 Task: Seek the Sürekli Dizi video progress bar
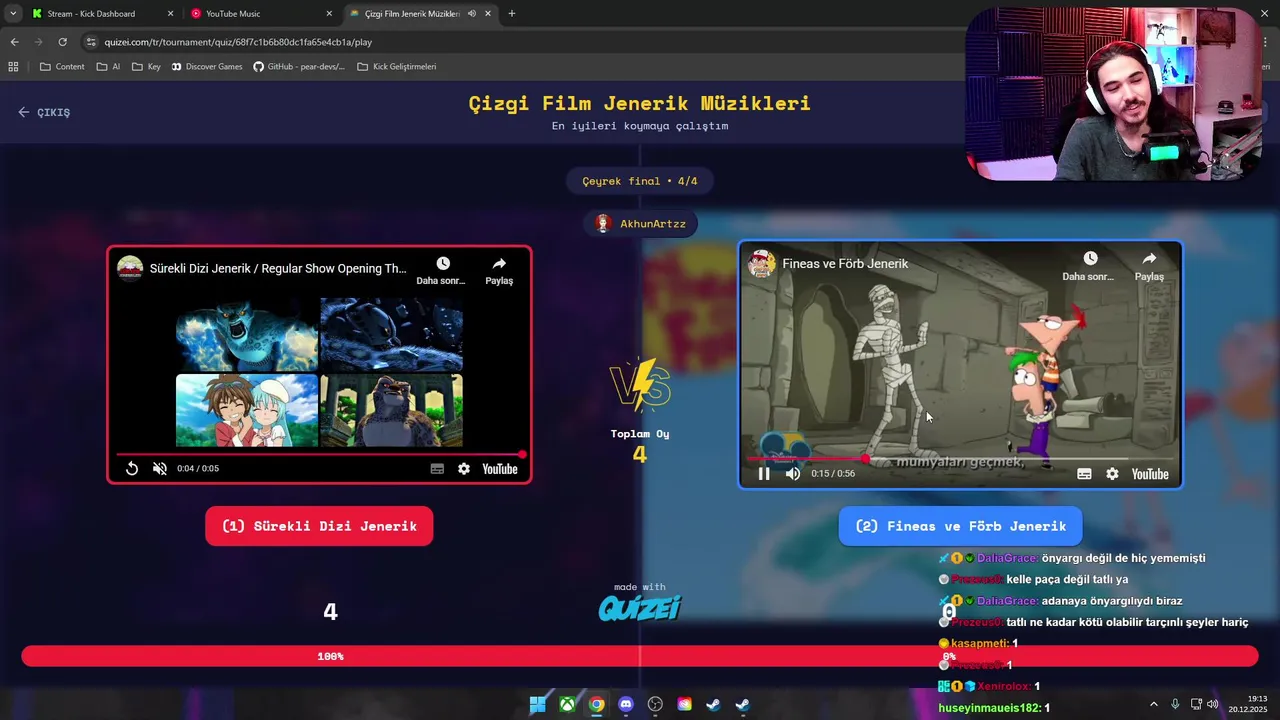click(320, 454)
